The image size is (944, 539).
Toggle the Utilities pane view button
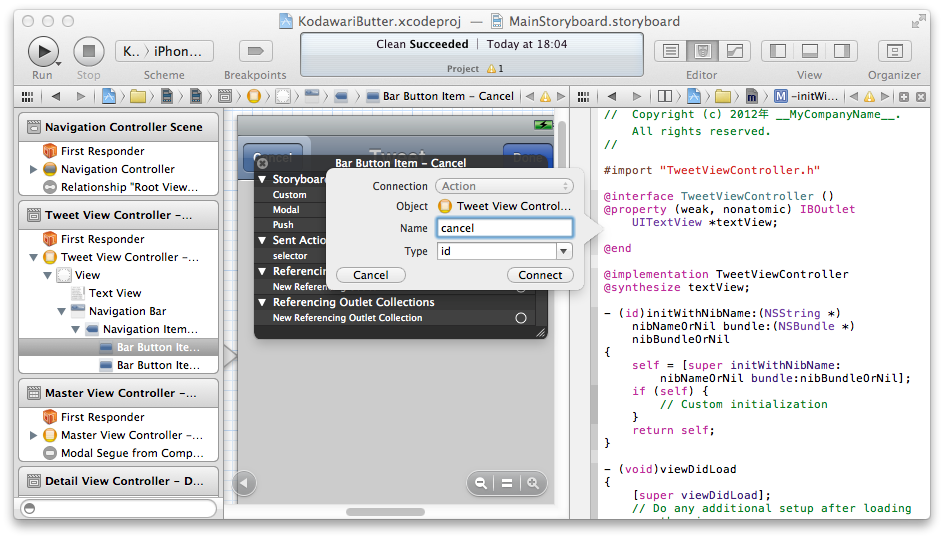(842, 51)
